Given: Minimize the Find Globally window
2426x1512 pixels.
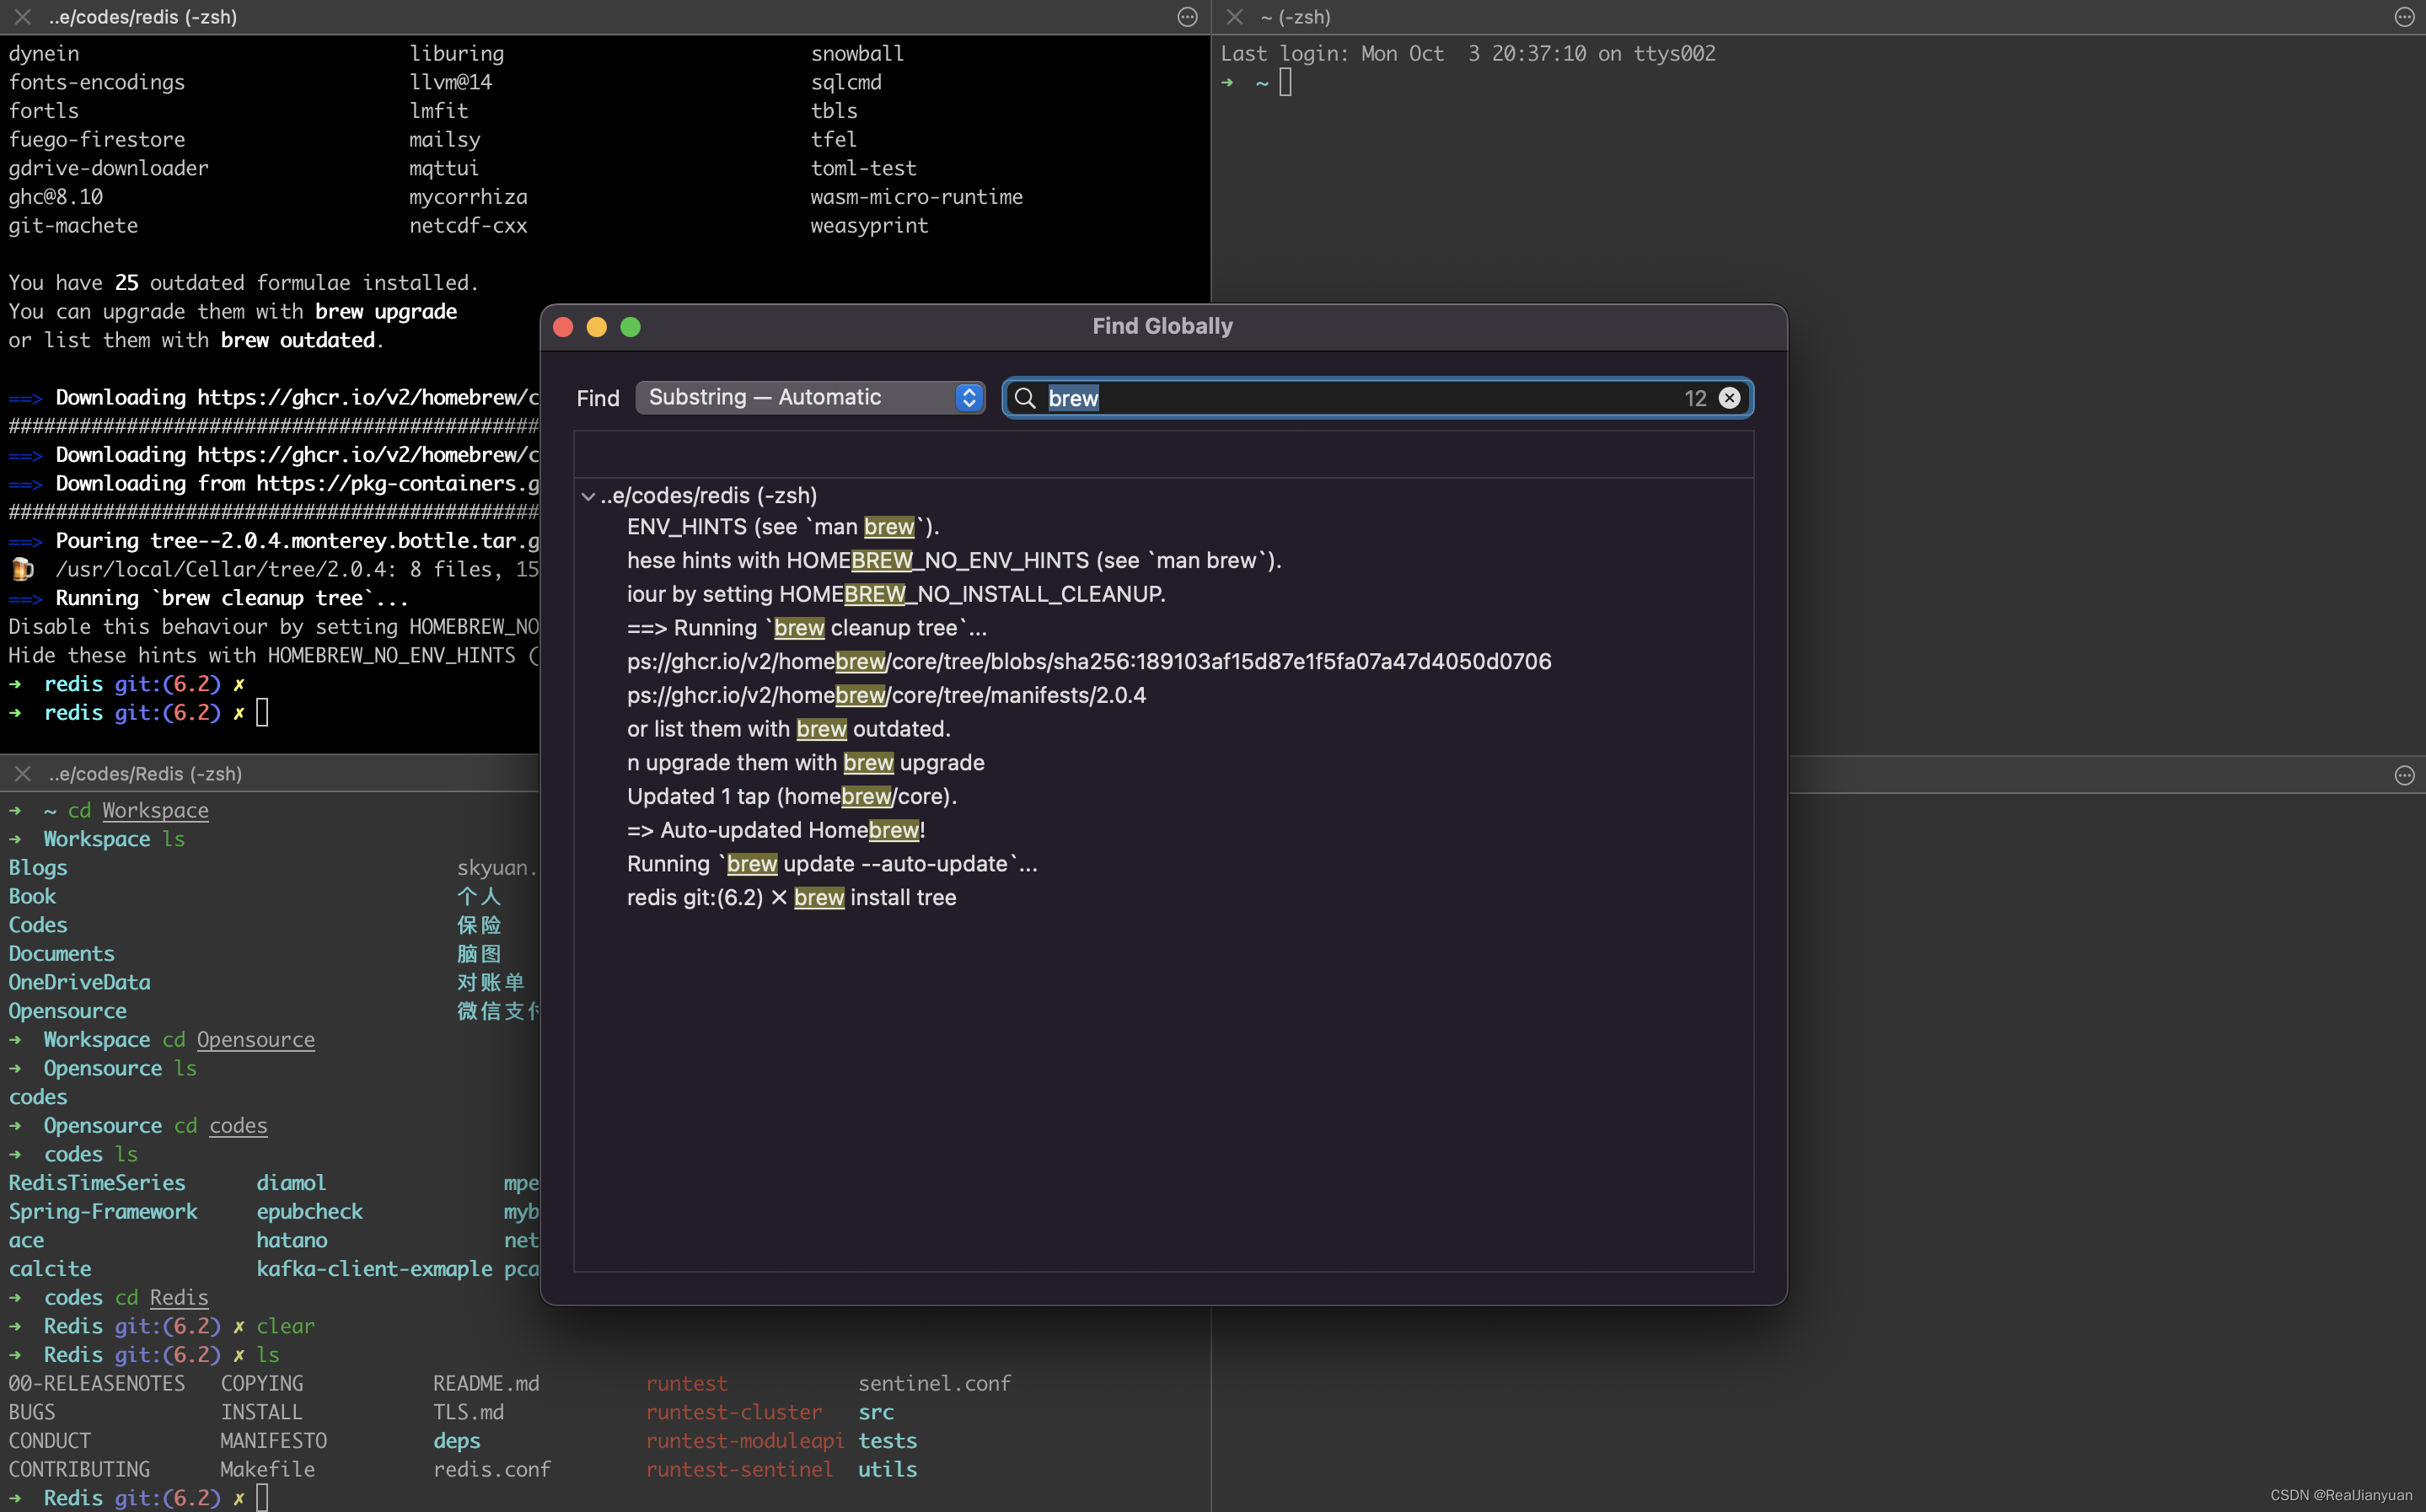Looking at the screenshot, I should [597, 327].
